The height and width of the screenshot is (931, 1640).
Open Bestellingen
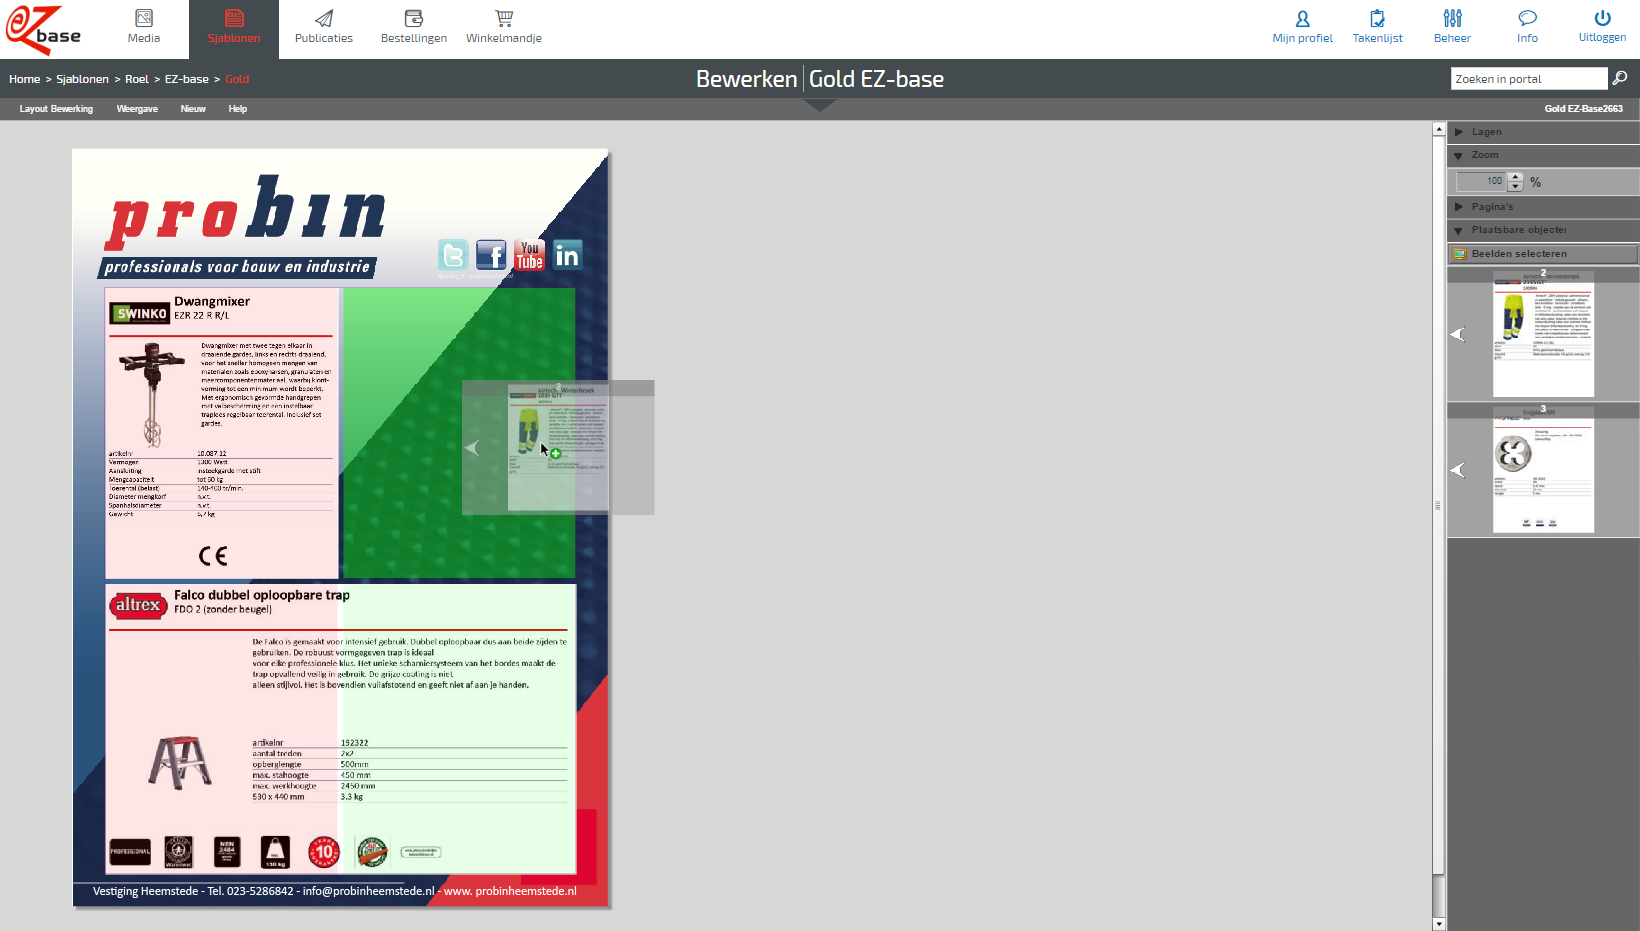point(414,28)
